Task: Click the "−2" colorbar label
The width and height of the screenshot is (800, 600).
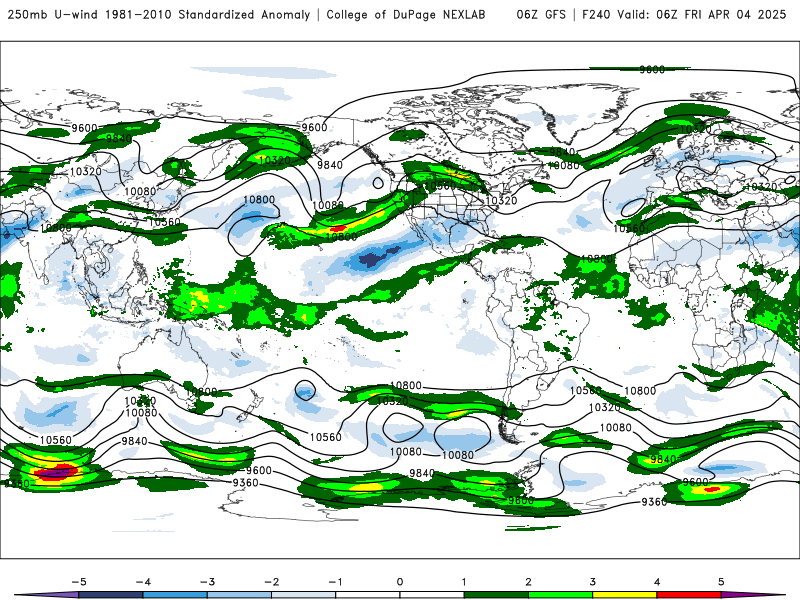Action: point(271,582)
